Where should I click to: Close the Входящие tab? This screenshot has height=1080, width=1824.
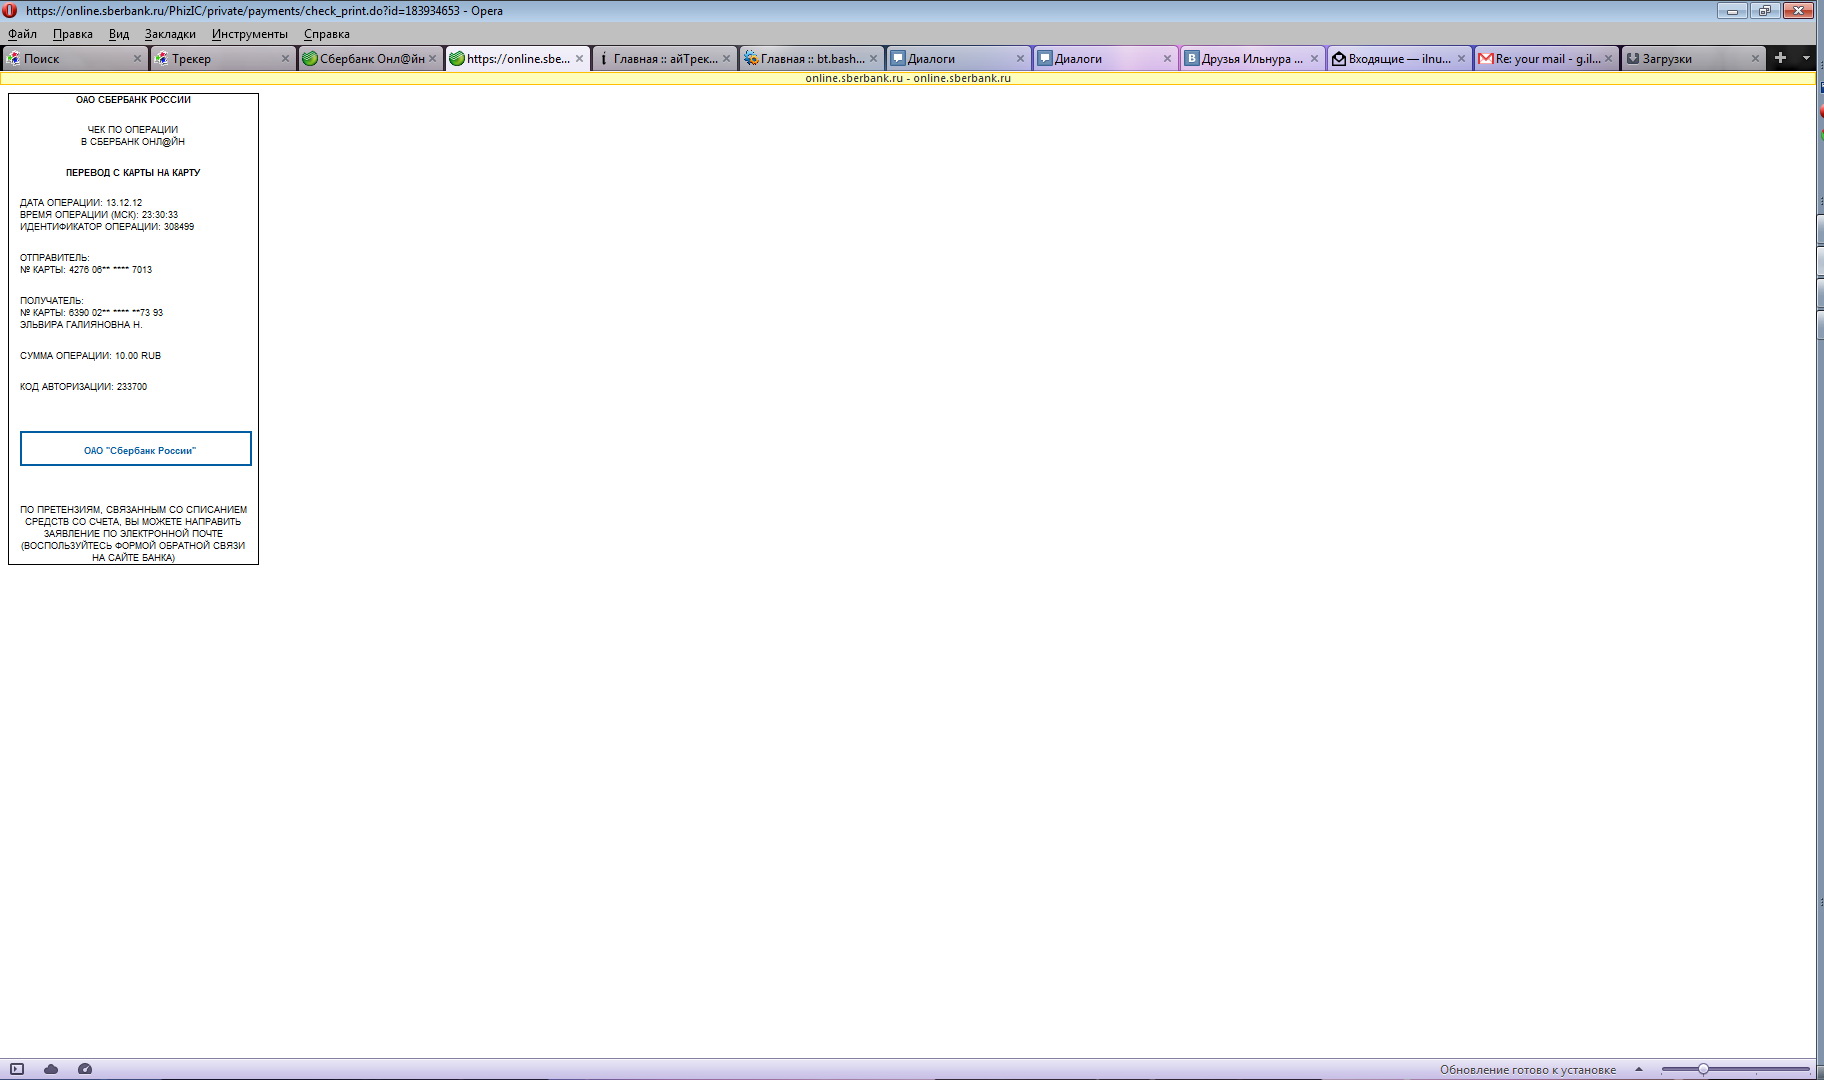[1461, 59]
